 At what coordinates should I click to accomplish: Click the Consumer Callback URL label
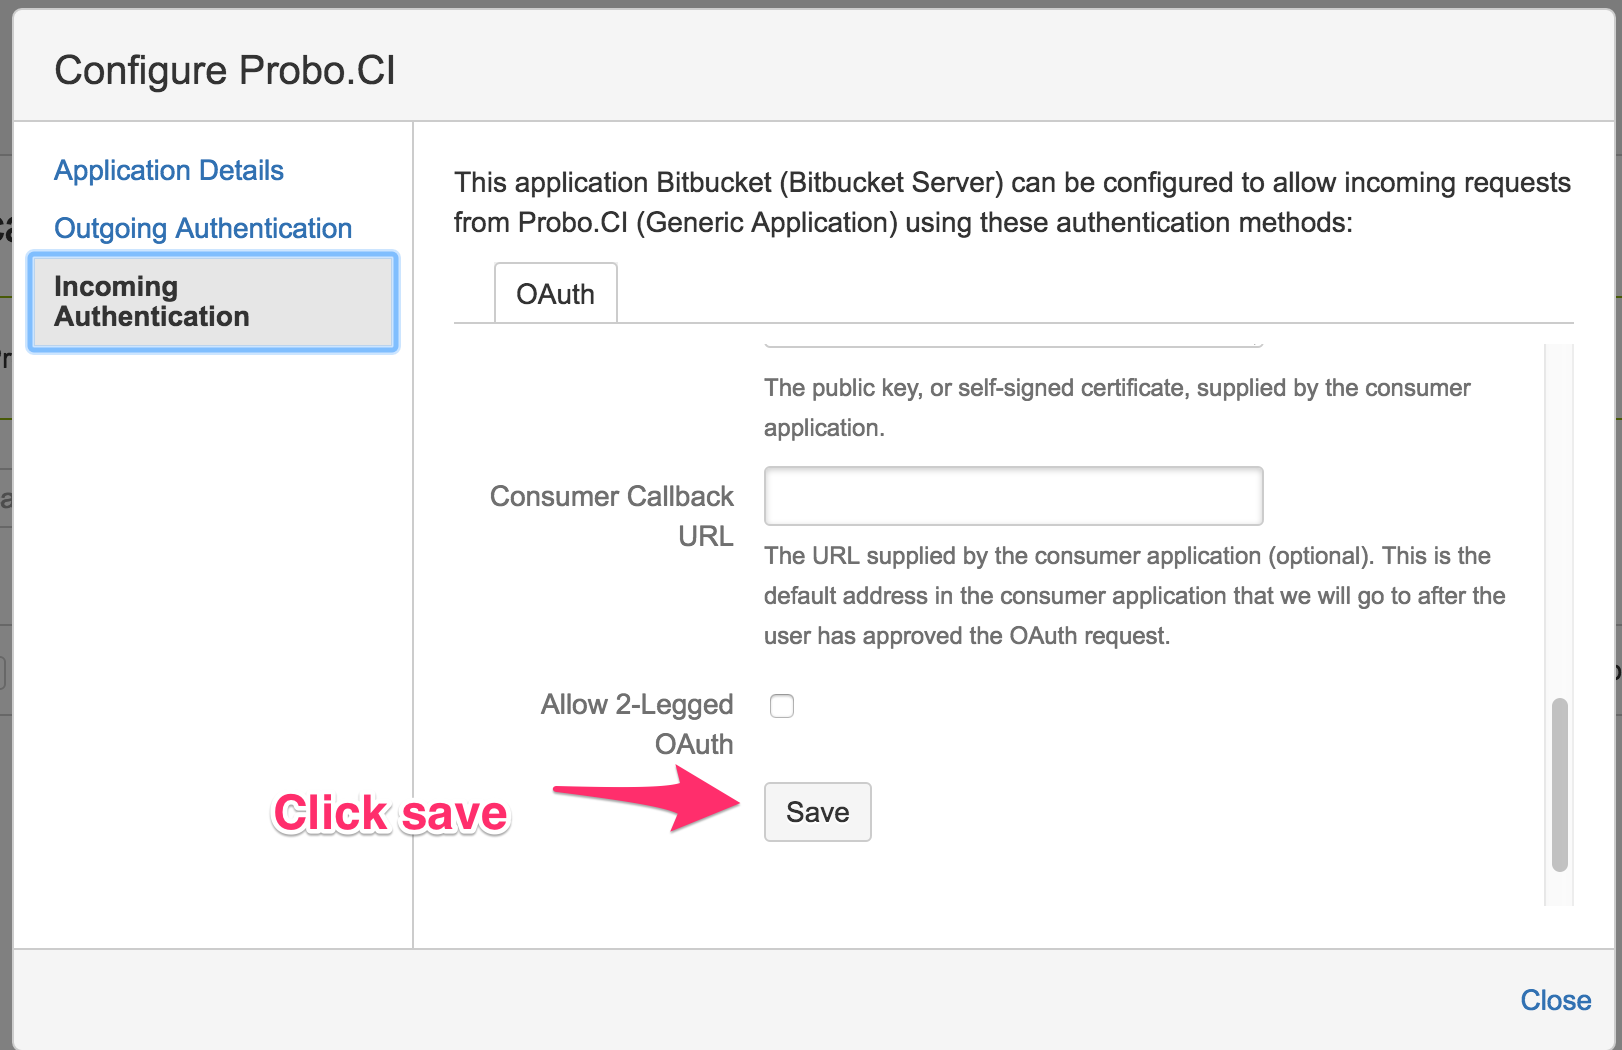coord(612,515)
